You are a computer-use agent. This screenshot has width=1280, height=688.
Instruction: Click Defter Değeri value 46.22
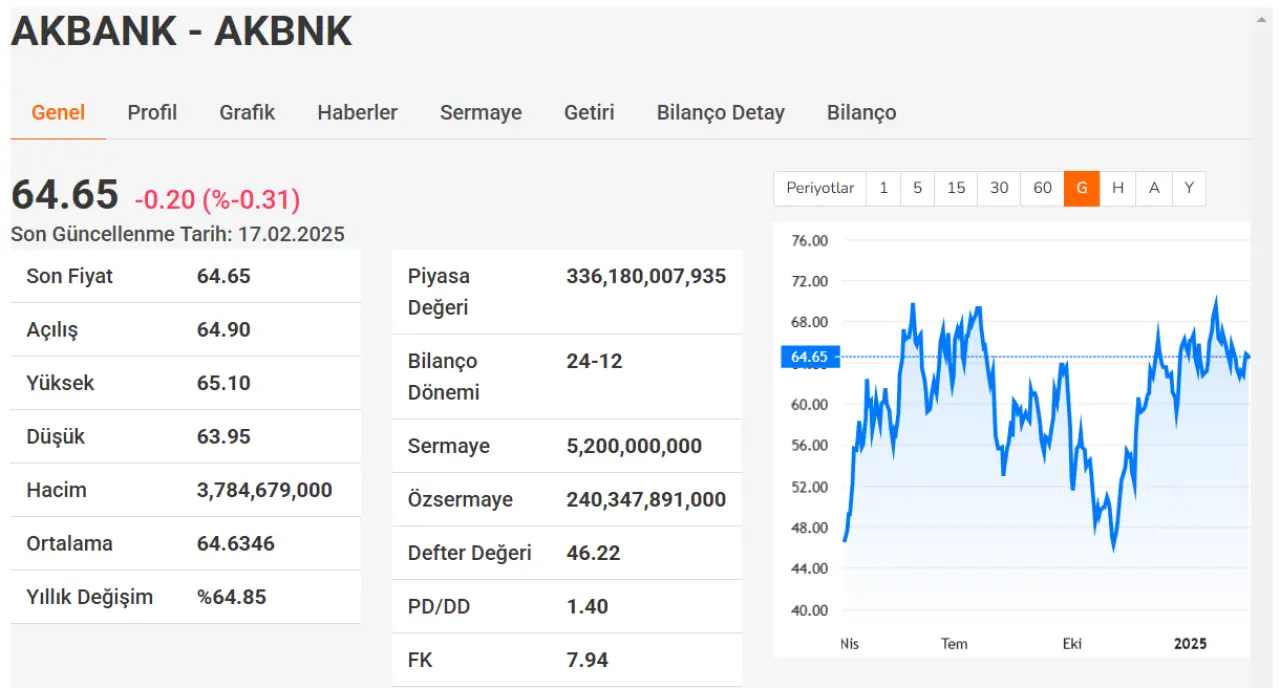(593, 553)
